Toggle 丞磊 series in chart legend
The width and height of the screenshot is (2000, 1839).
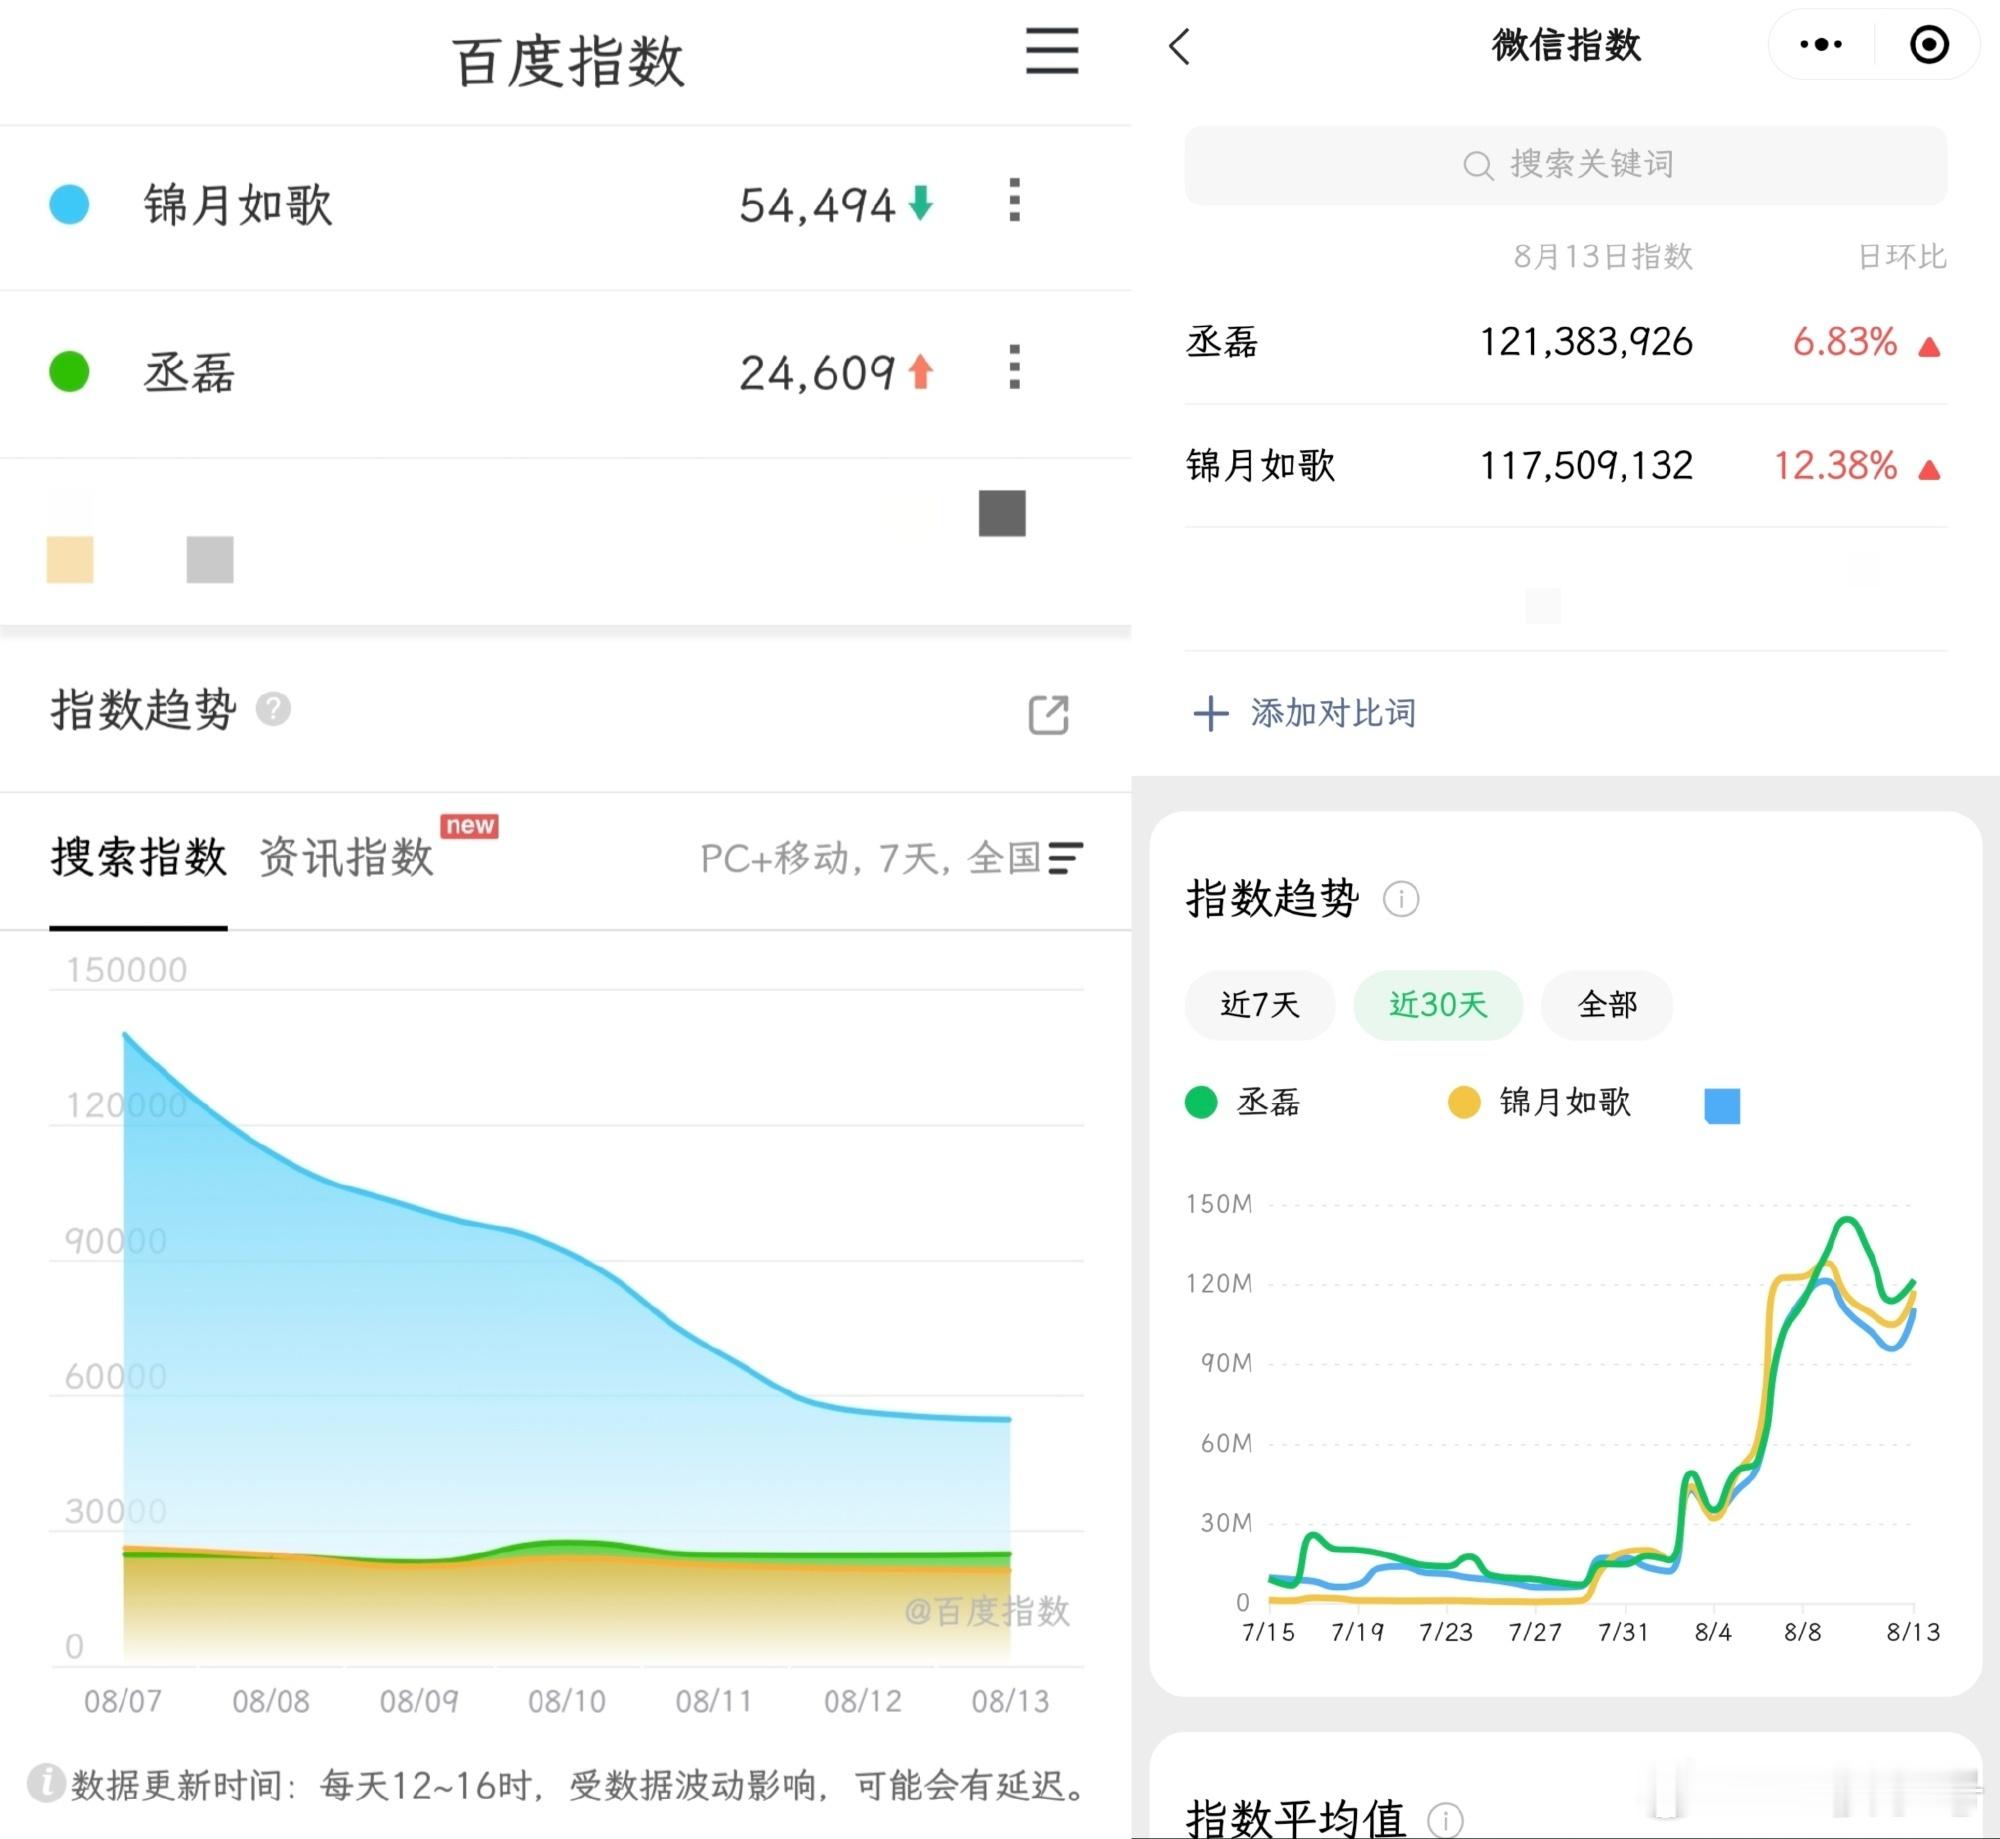click(x=1244, y=1102)
